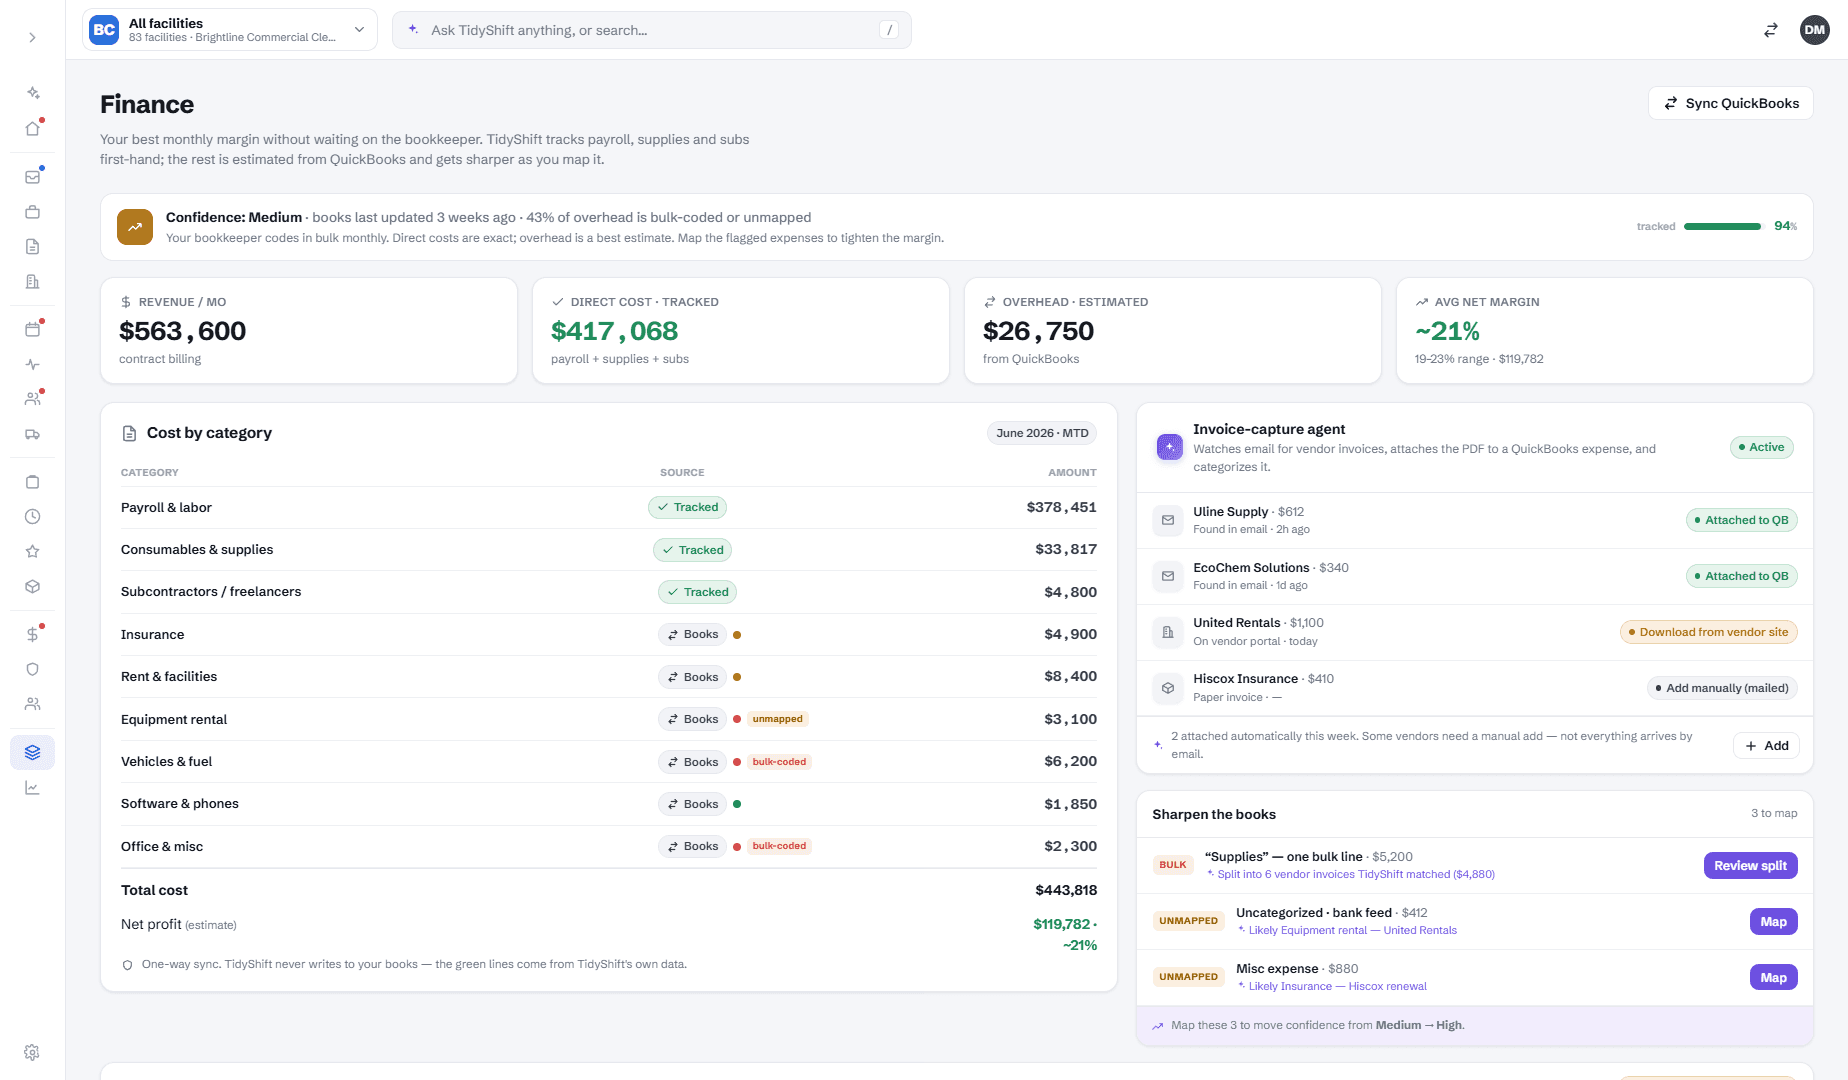Click the bulk-coded tag on Office & misc
The width and height of the screenshot is (1848, 1080).
click(779, 846)
